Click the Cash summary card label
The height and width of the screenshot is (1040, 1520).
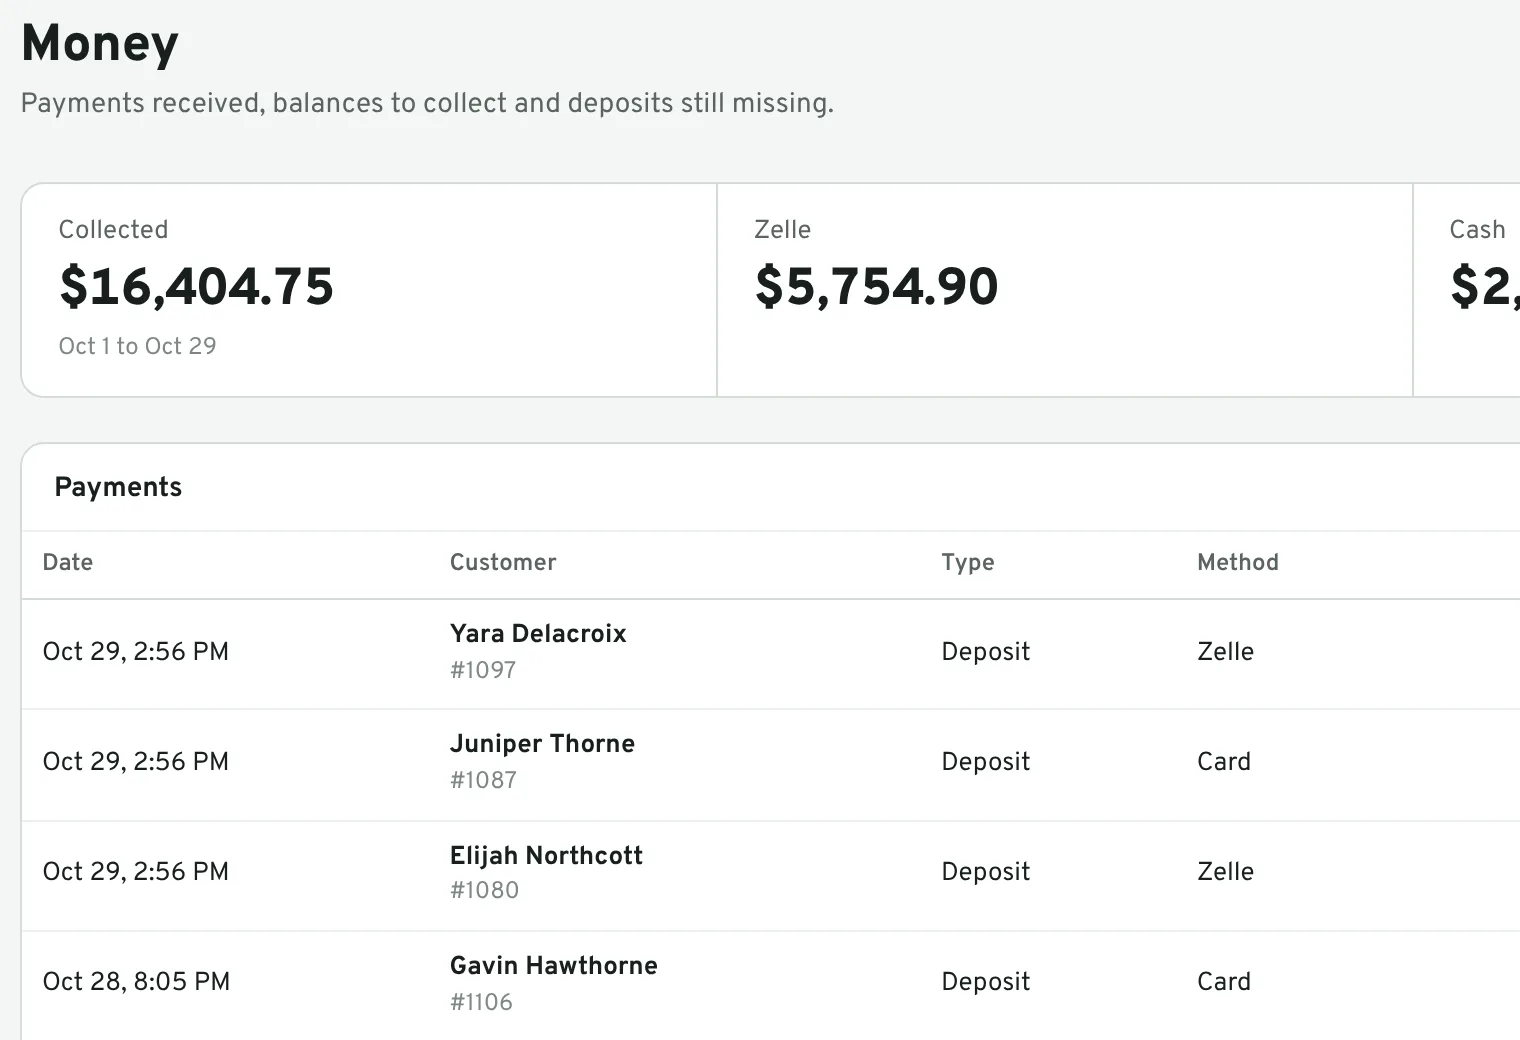pos(1477,230)
